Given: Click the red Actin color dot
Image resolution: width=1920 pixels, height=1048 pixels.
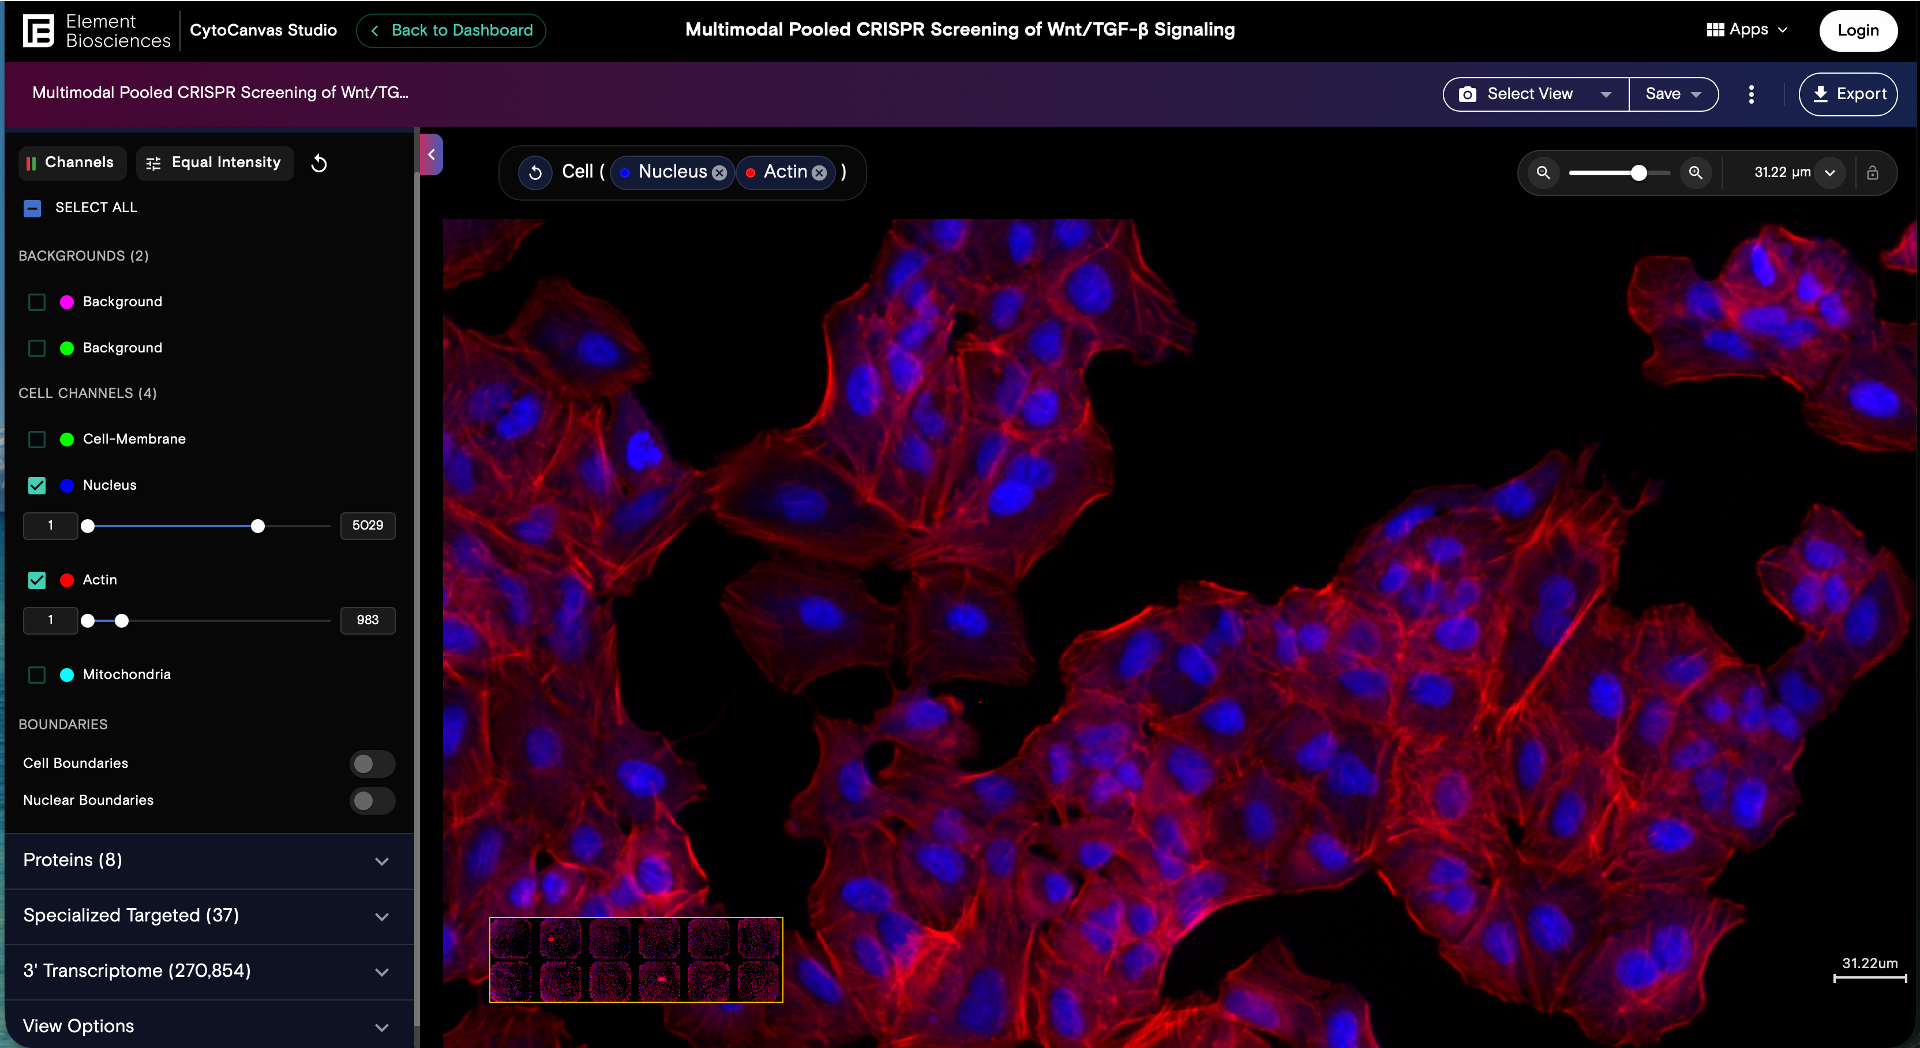Looking at the screenshot, I should click(x=67, y=581).
